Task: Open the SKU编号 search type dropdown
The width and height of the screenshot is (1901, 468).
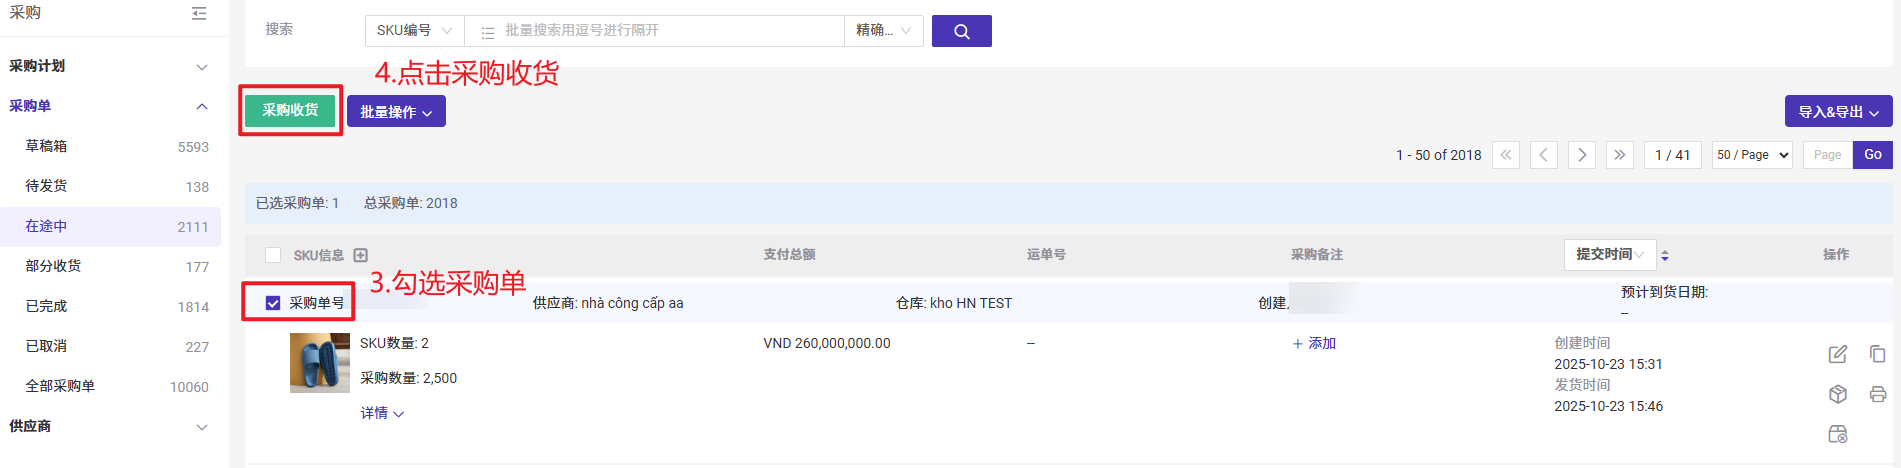Action: click(414, 31)
